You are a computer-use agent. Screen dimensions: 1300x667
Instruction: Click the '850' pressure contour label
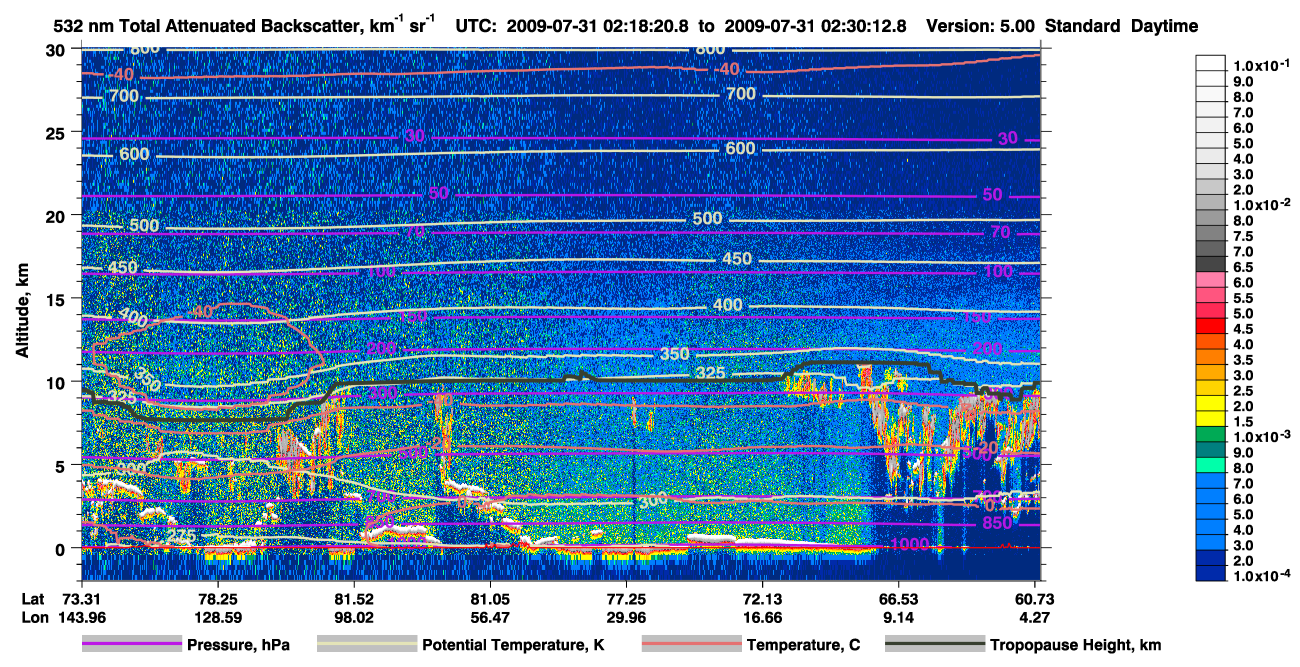(996, 522)
